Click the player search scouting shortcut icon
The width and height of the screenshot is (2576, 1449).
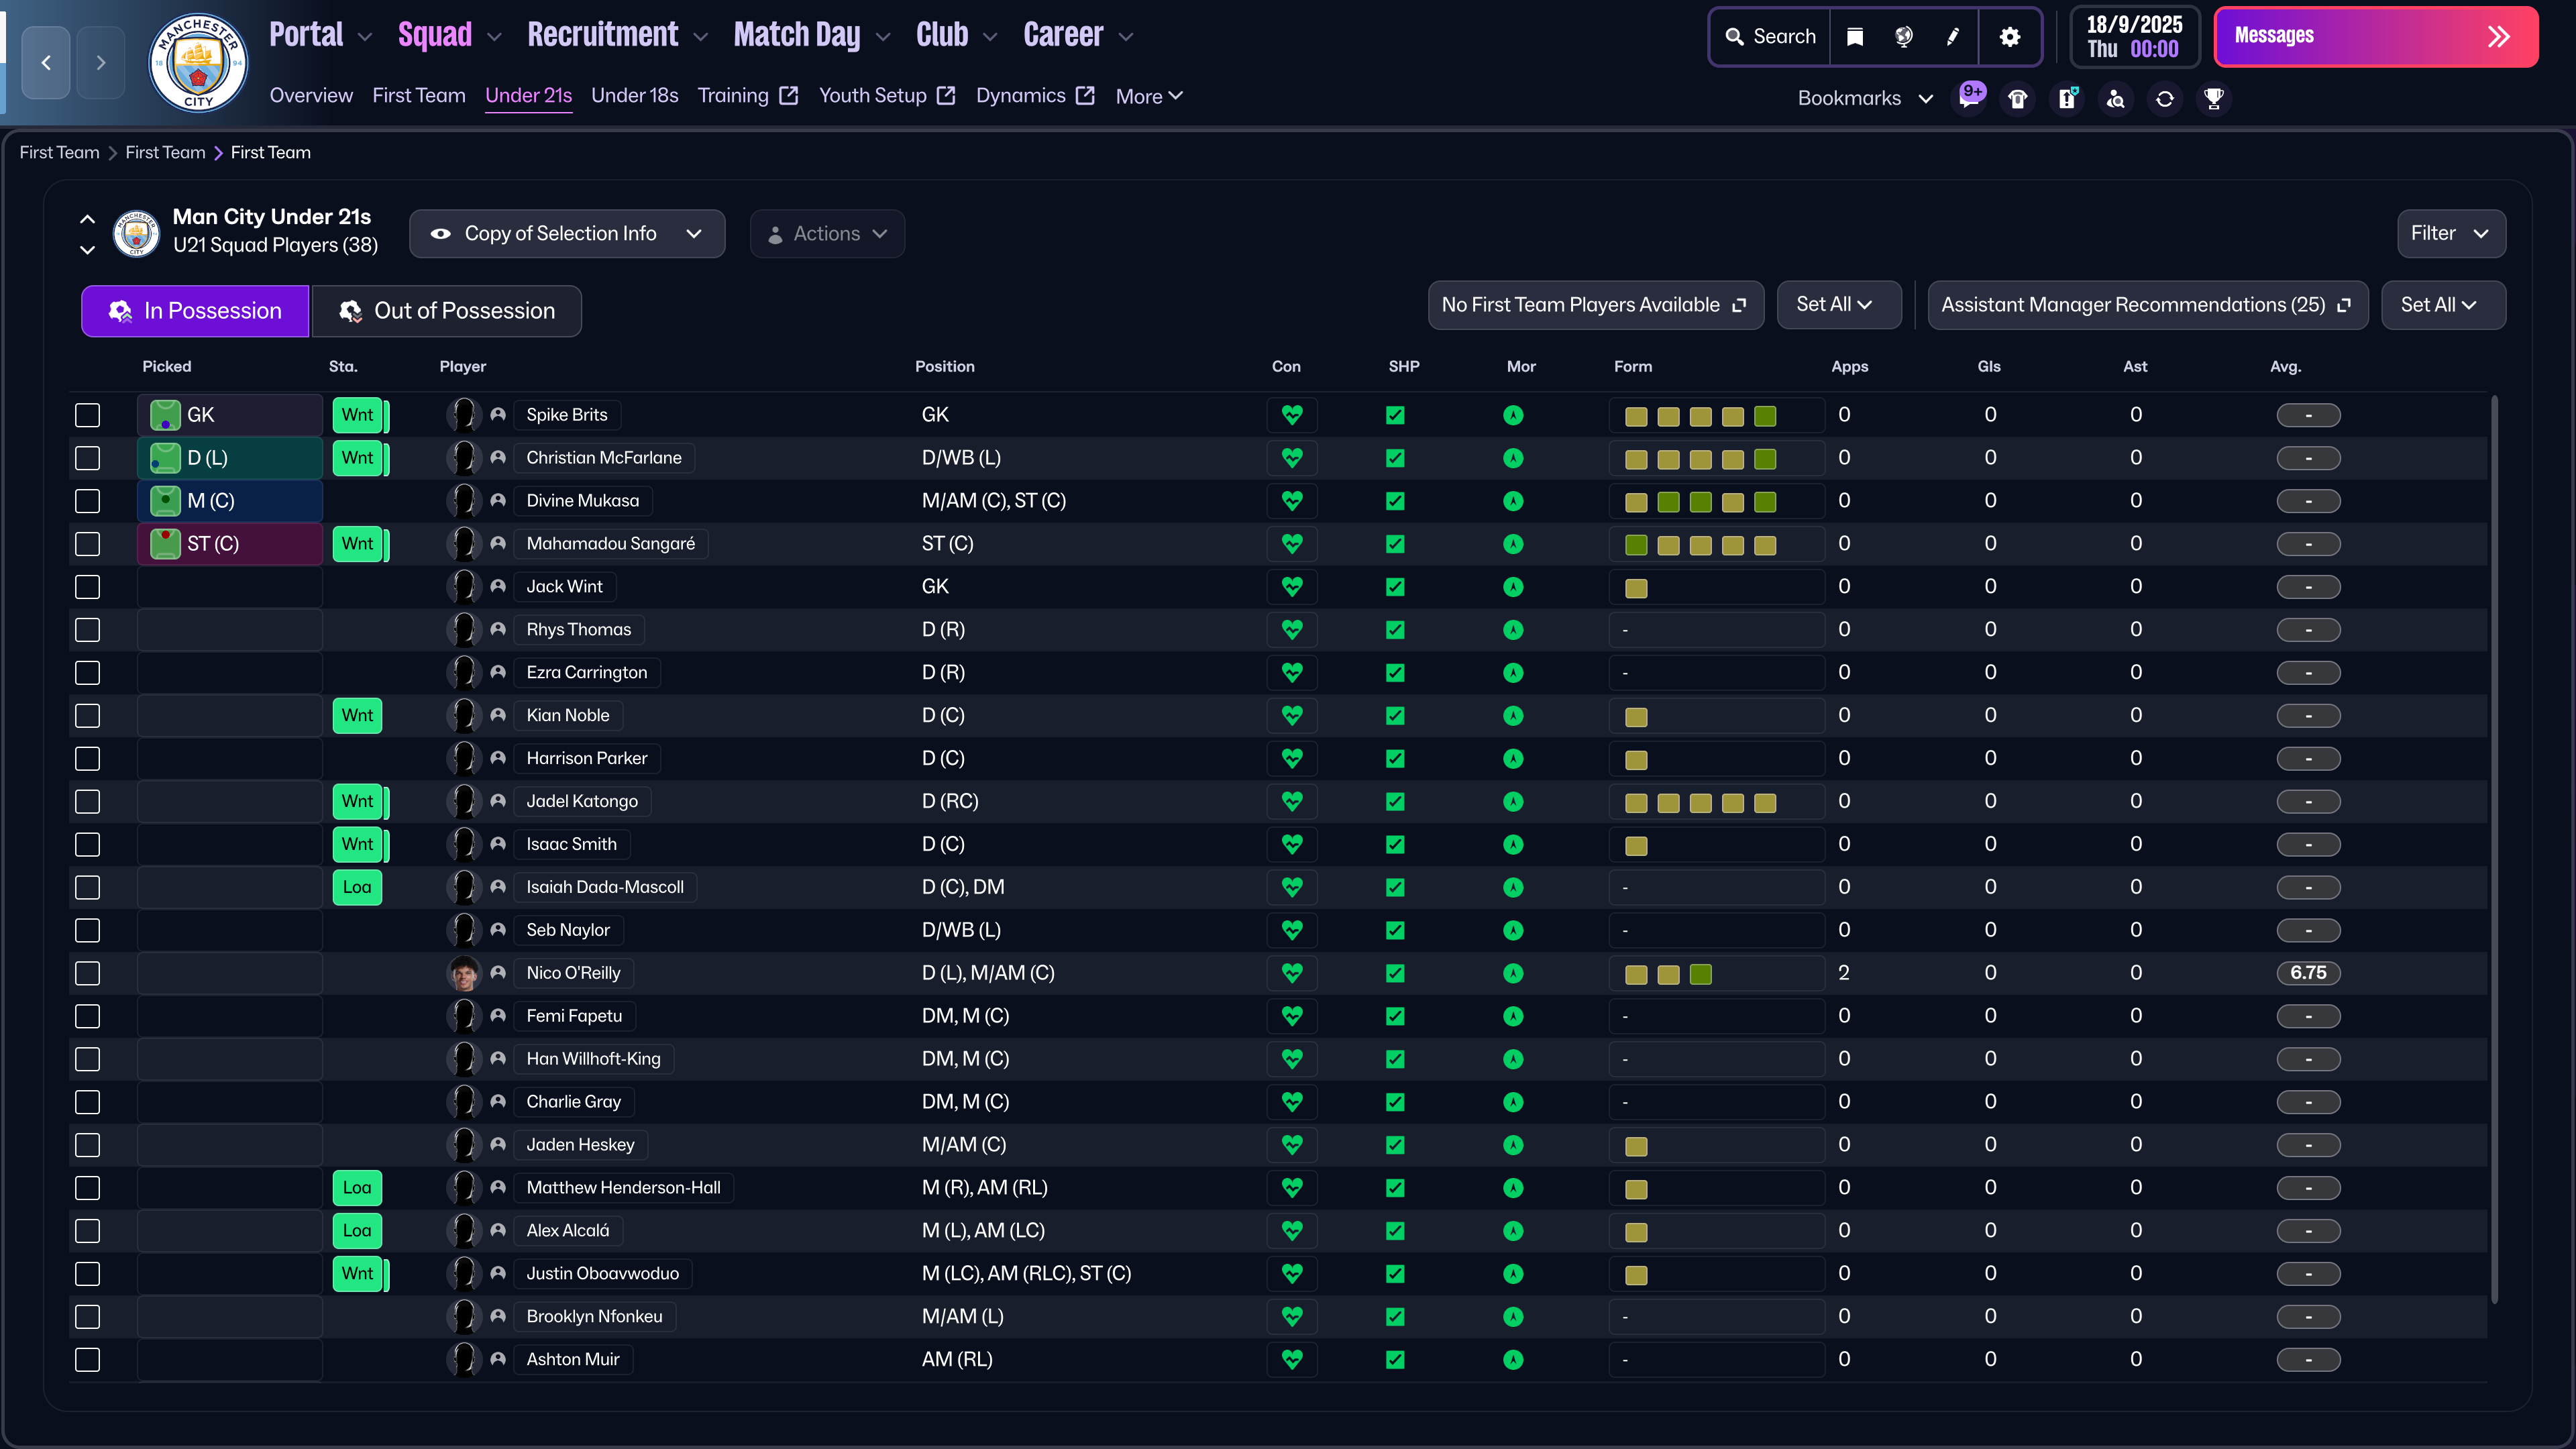point(2115,98)
